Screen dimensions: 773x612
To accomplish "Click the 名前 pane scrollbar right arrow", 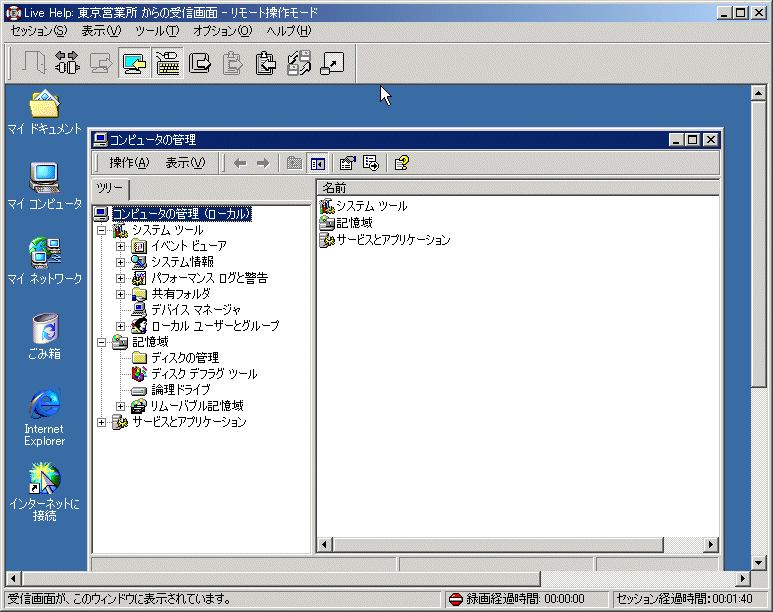I will pyautogui.click(x=710, y=544).
